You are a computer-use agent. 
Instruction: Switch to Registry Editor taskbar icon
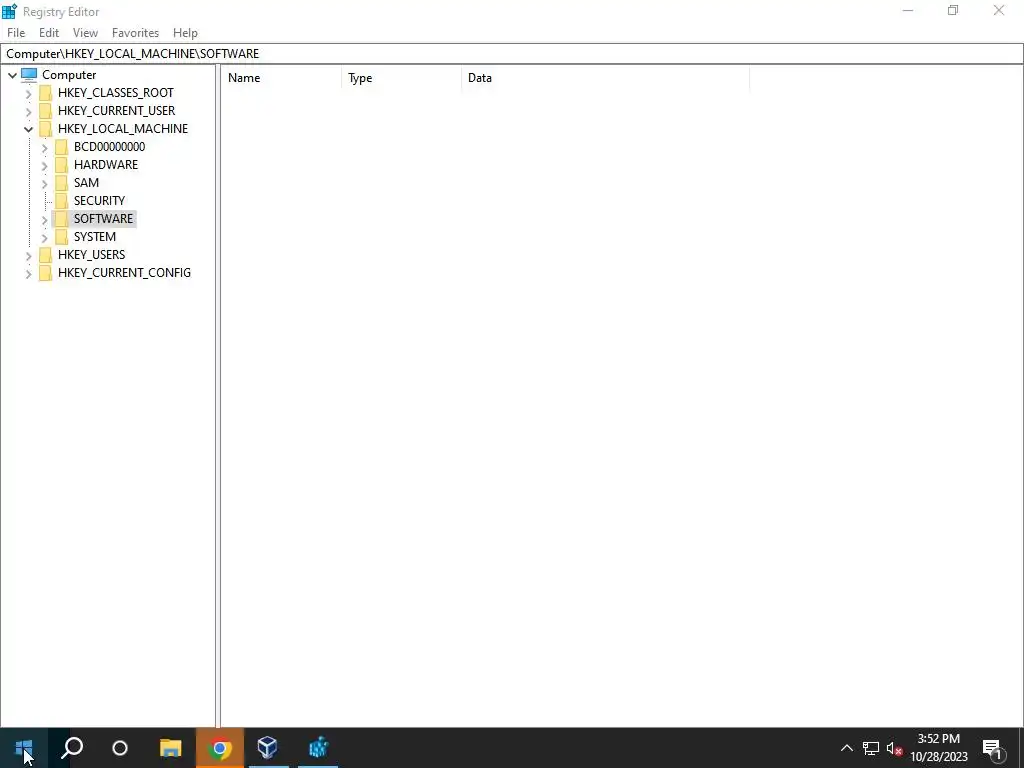click(318, 748)
